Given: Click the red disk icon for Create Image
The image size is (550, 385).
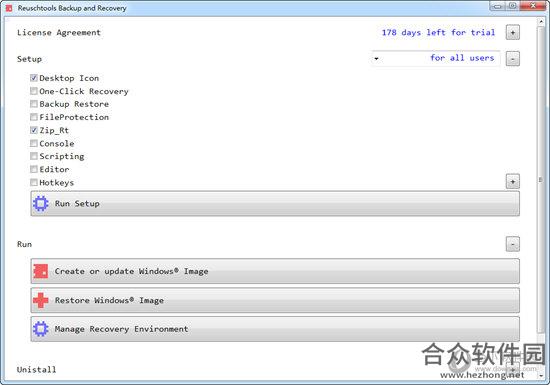Looking at the screenshot, I should click(x=40, y=271).
